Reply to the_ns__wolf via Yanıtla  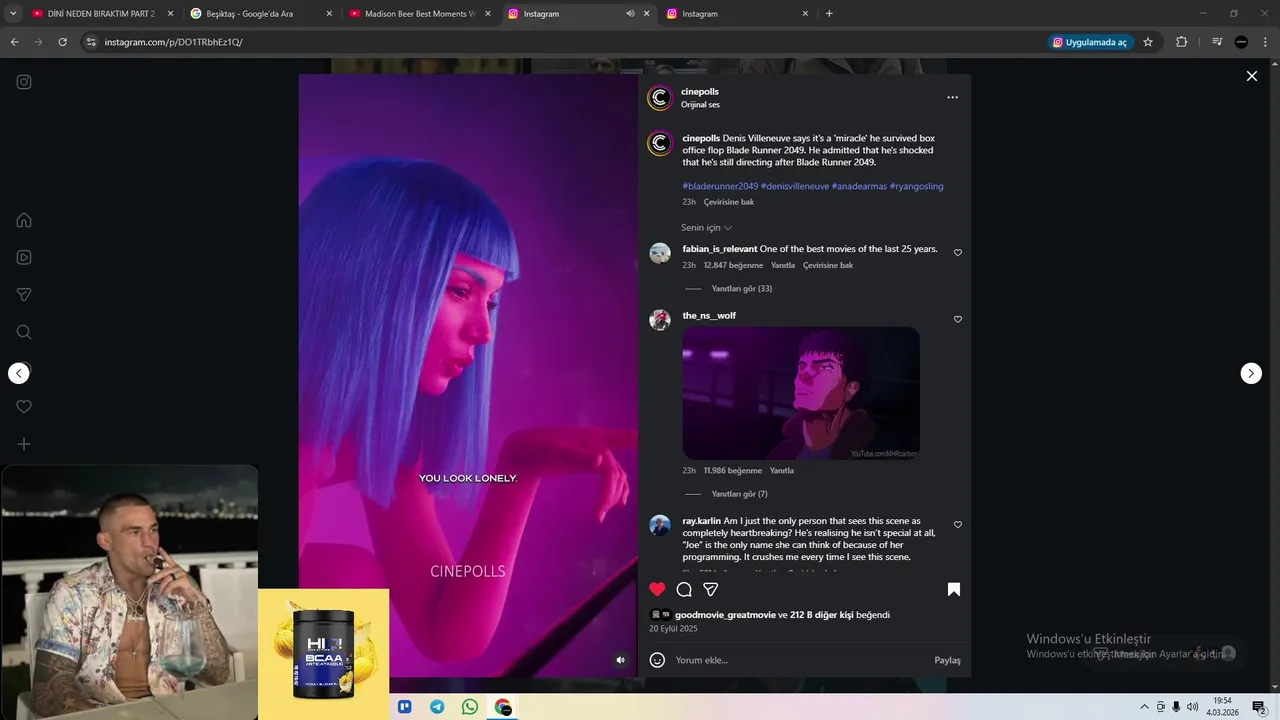tap(782, 471)
